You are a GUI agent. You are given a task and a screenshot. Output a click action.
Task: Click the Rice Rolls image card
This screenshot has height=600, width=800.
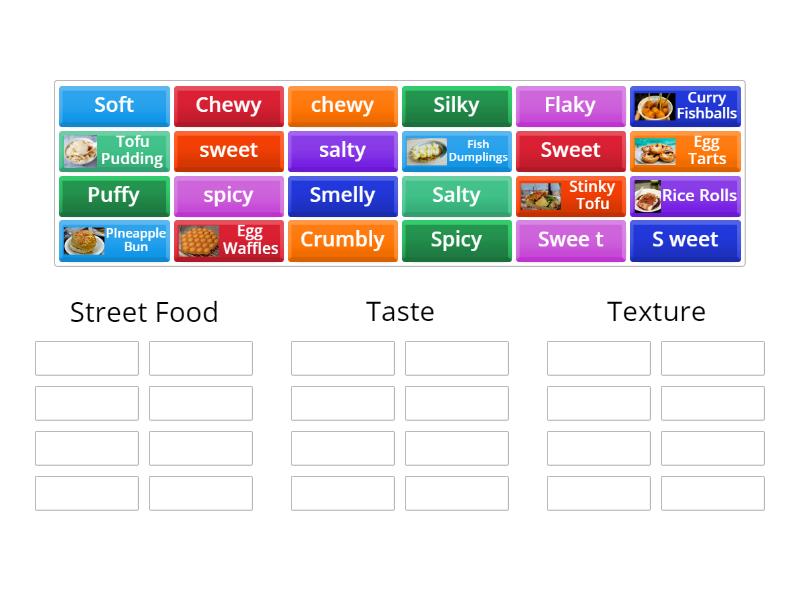click(x=685, y=196)
